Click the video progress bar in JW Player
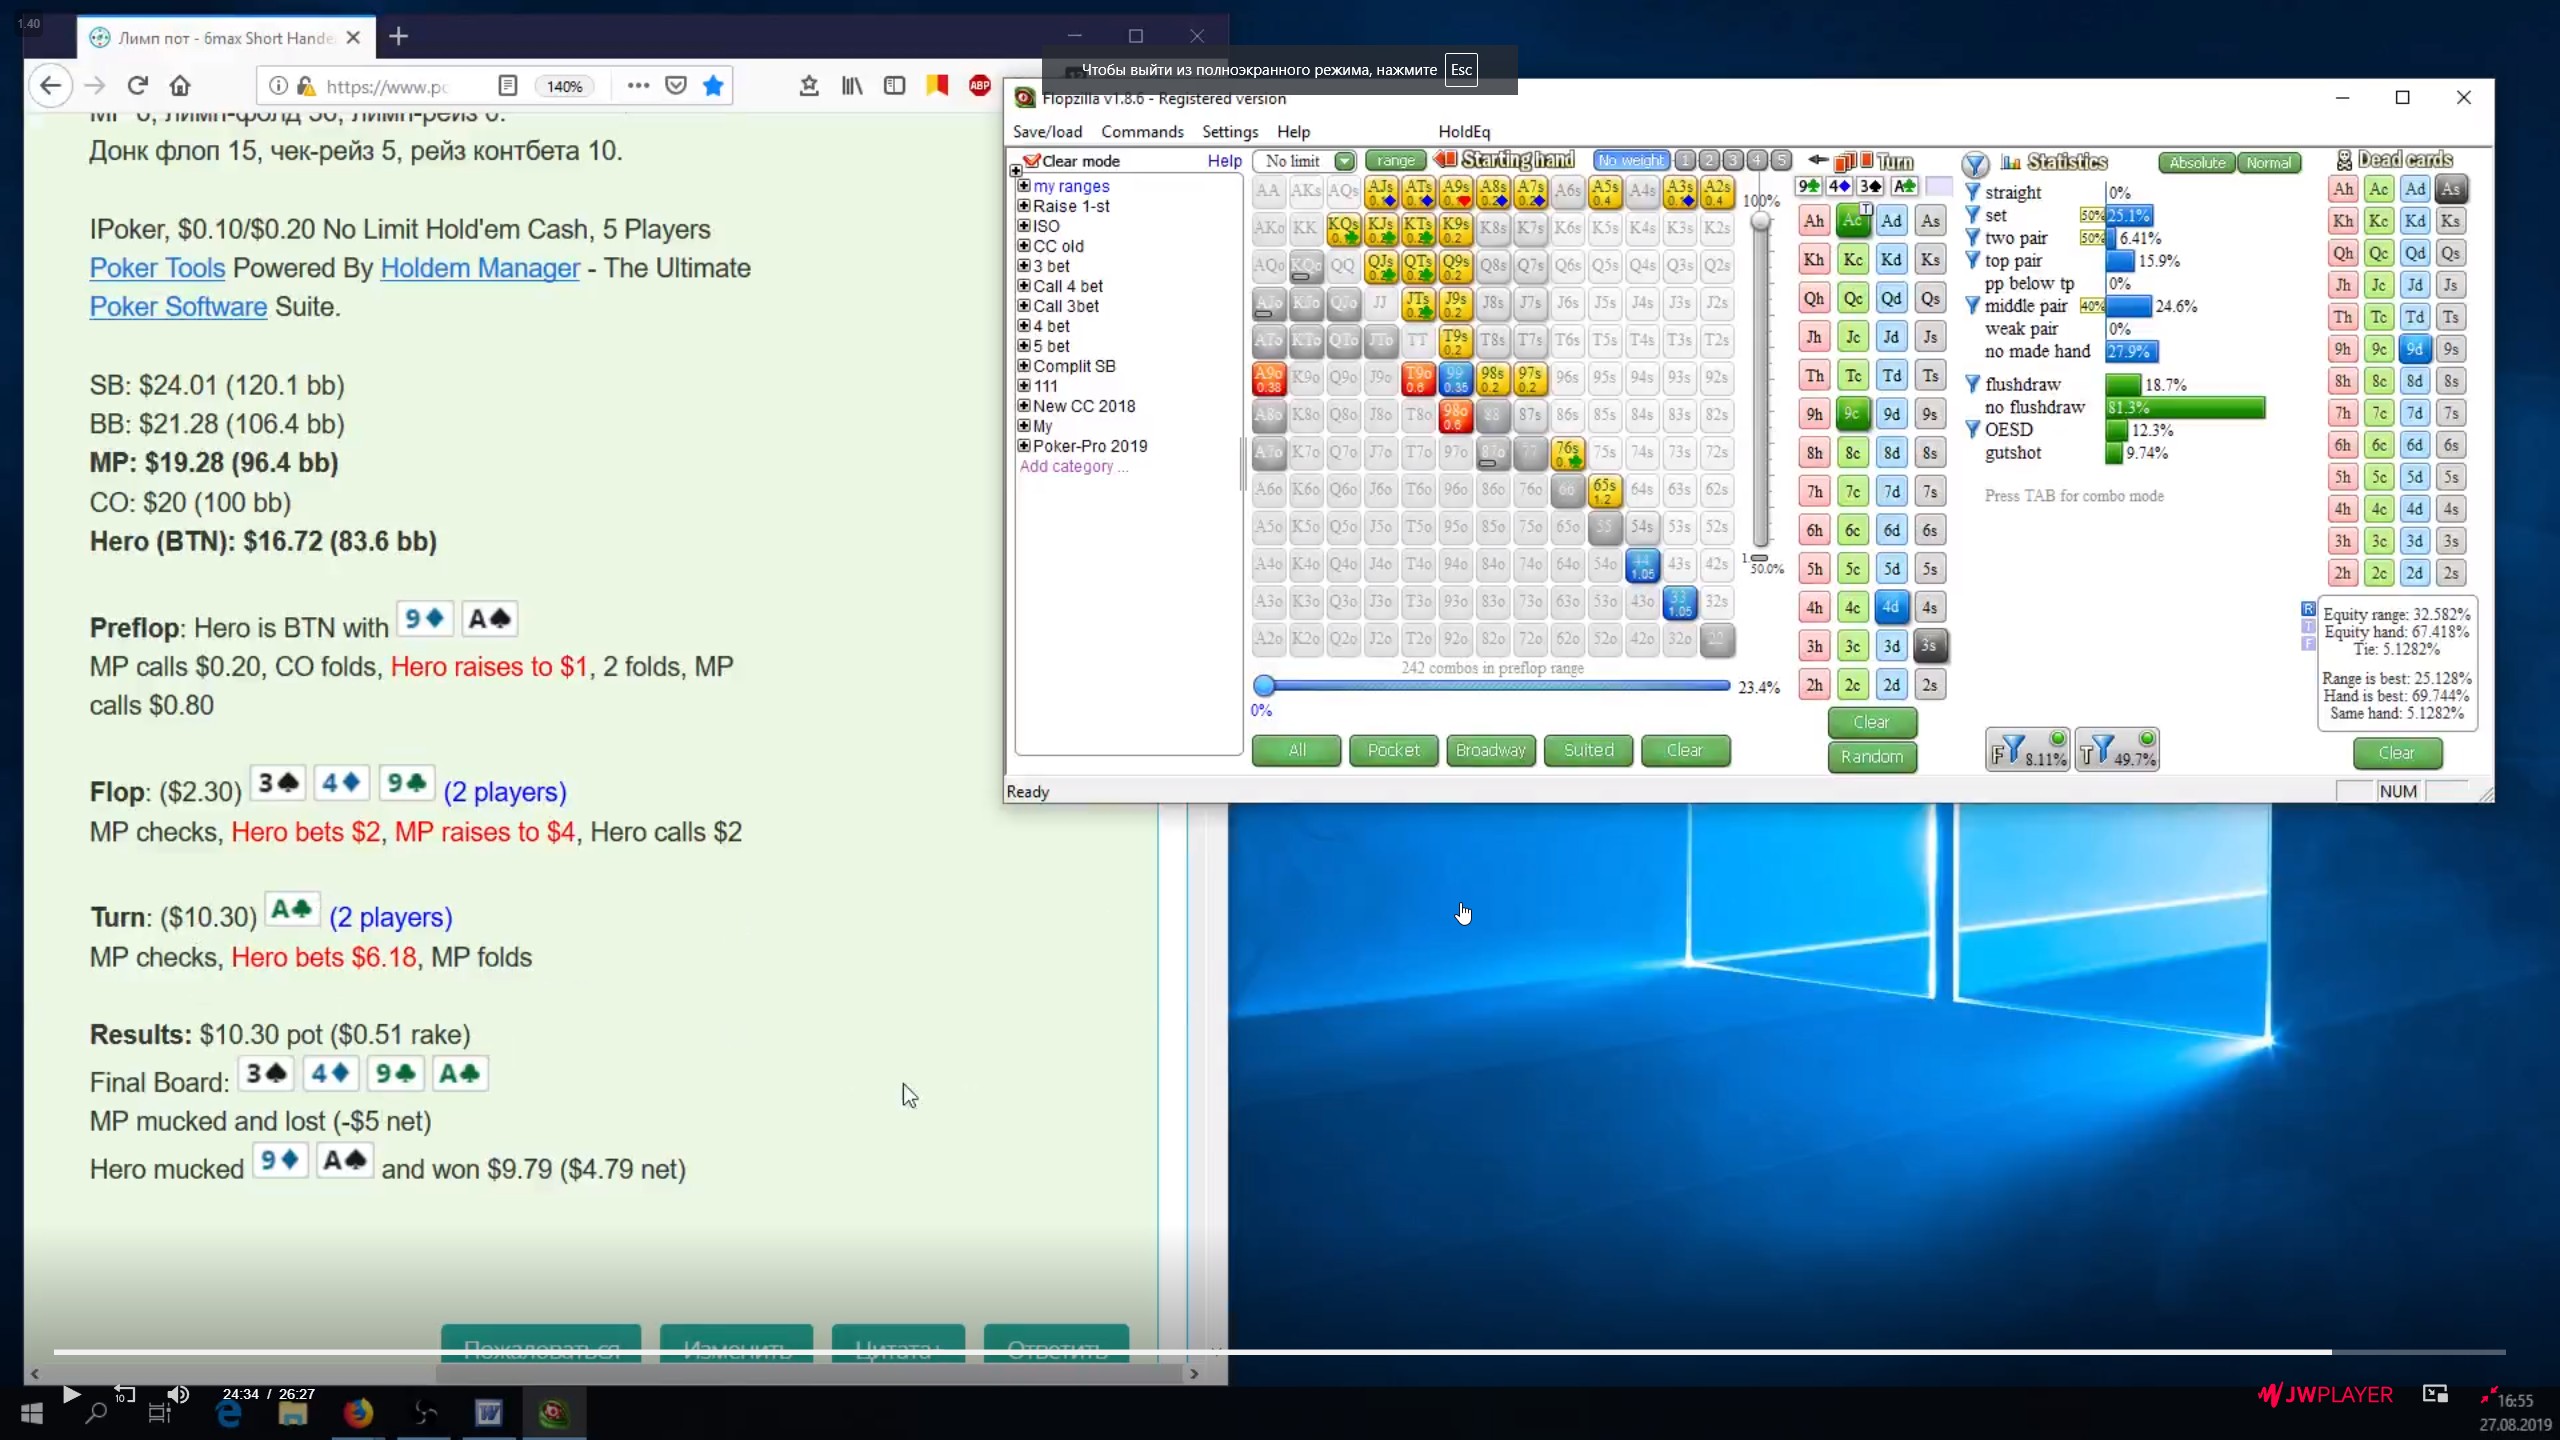This screenshot has height=1440, width=2560. (x=1280, y=1352)
